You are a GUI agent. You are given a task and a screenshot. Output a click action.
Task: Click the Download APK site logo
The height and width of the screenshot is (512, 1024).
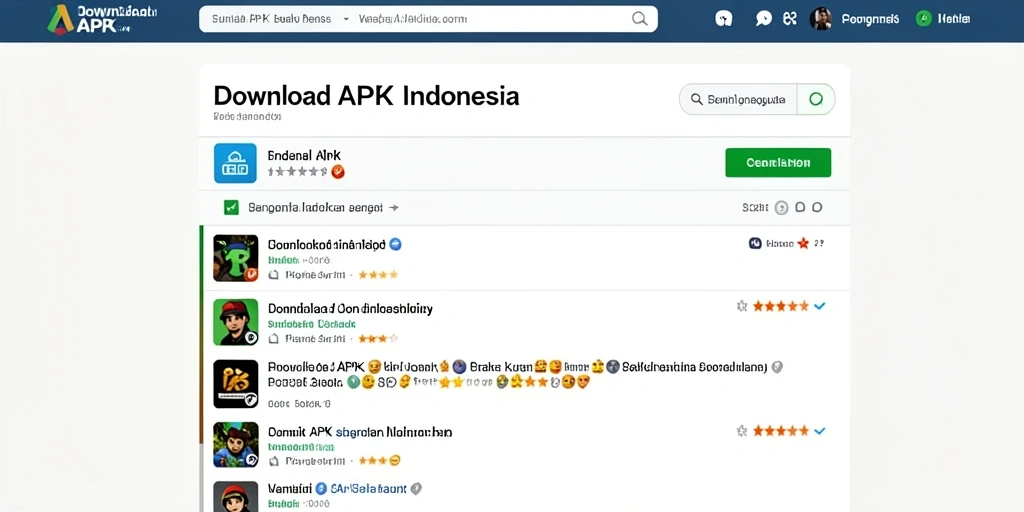(x=102, y=19)
